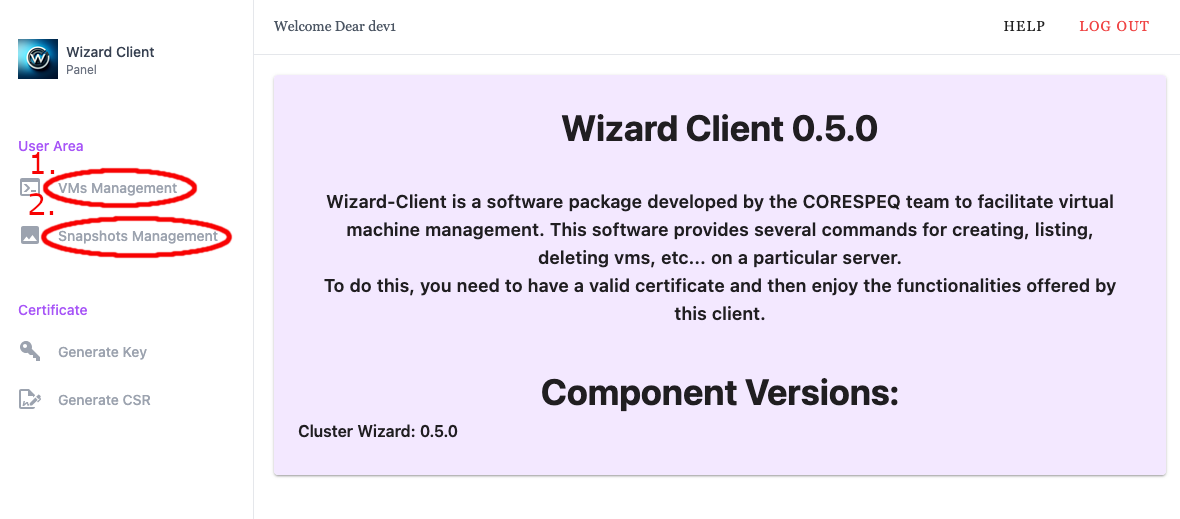Click the "Panel" subtitle under Wizard Client
Screen dimensions: 1180x519
pyautogui.click(x=81, y=70)
